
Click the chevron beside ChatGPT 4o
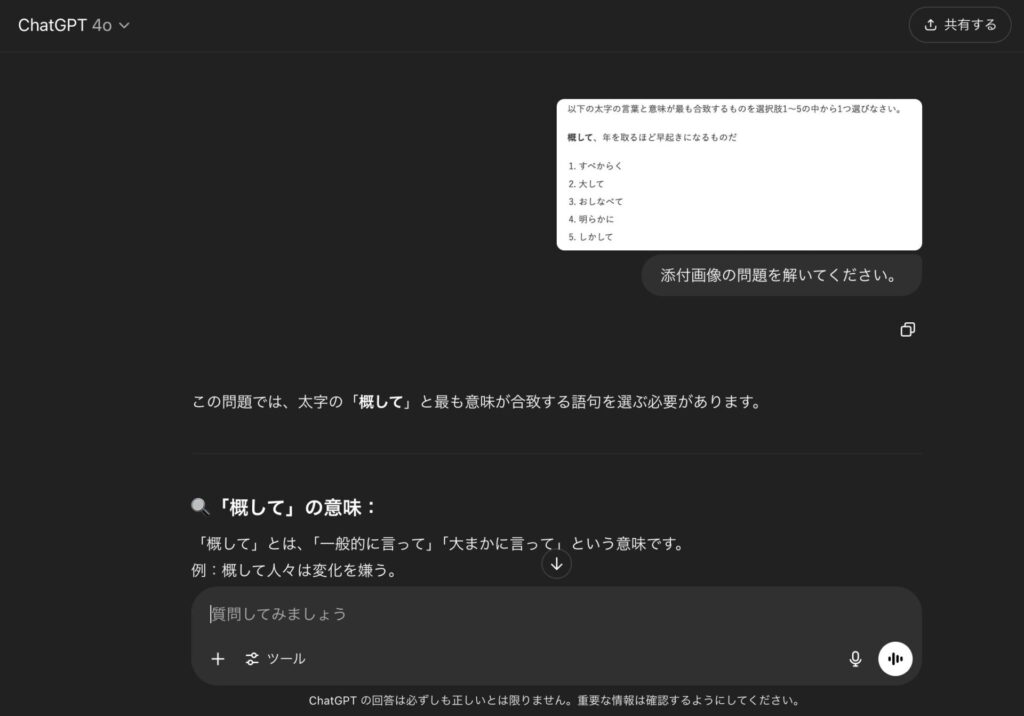pos(125,26)
